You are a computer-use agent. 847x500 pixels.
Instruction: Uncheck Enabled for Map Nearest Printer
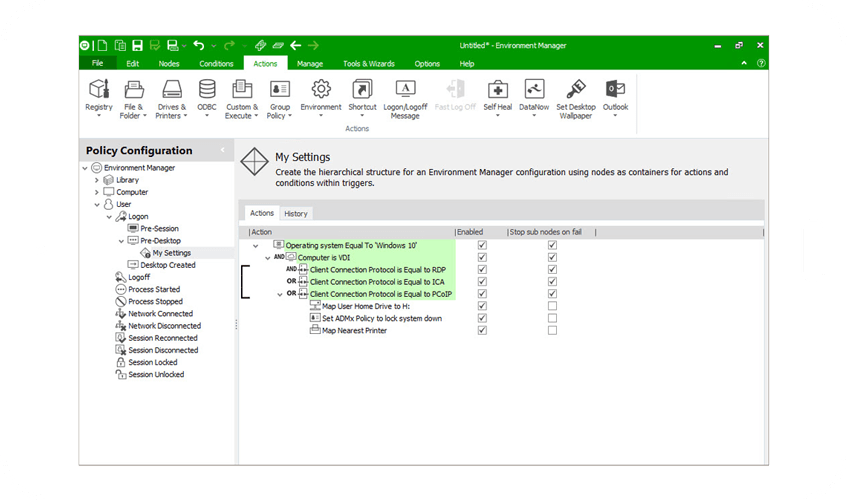(483, 331)
